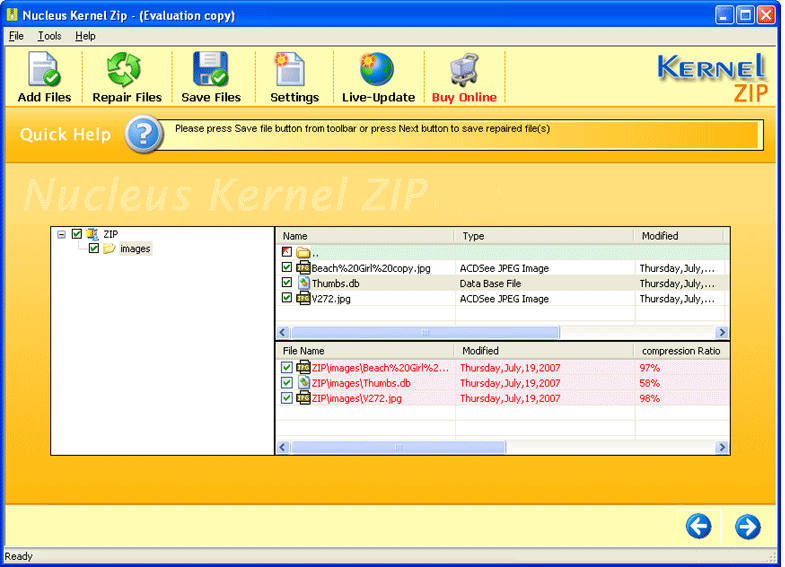
Task: Sort lower list by Modified column header
Action: [544, 351]
